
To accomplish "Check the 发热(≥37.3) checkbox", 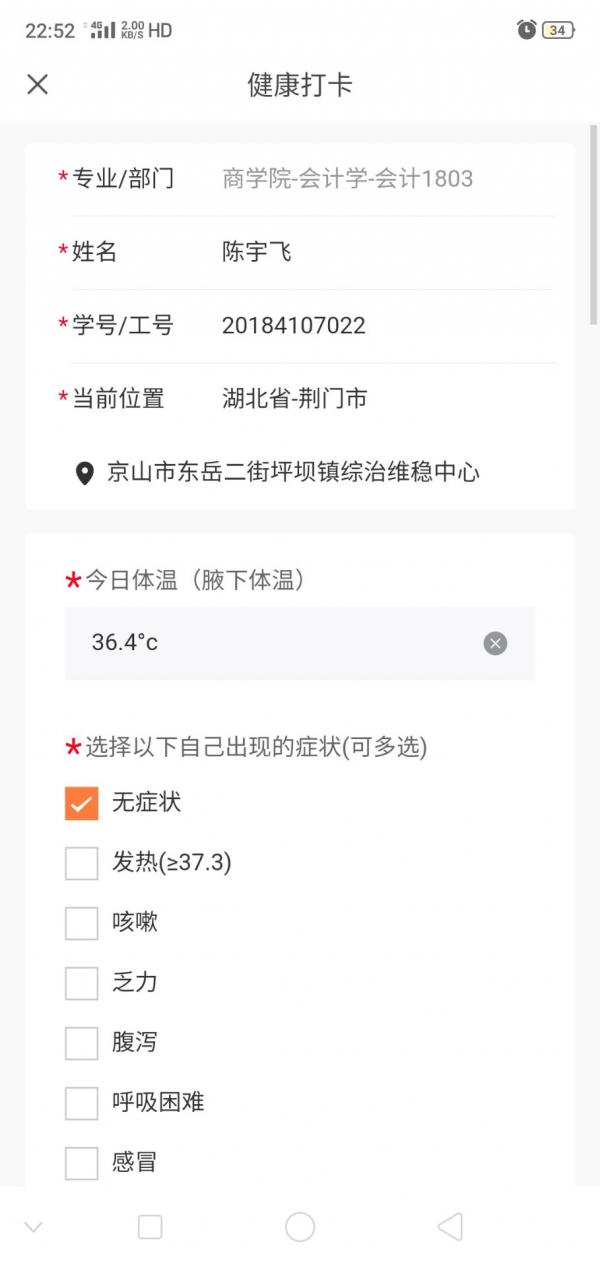I will point(82,863).
